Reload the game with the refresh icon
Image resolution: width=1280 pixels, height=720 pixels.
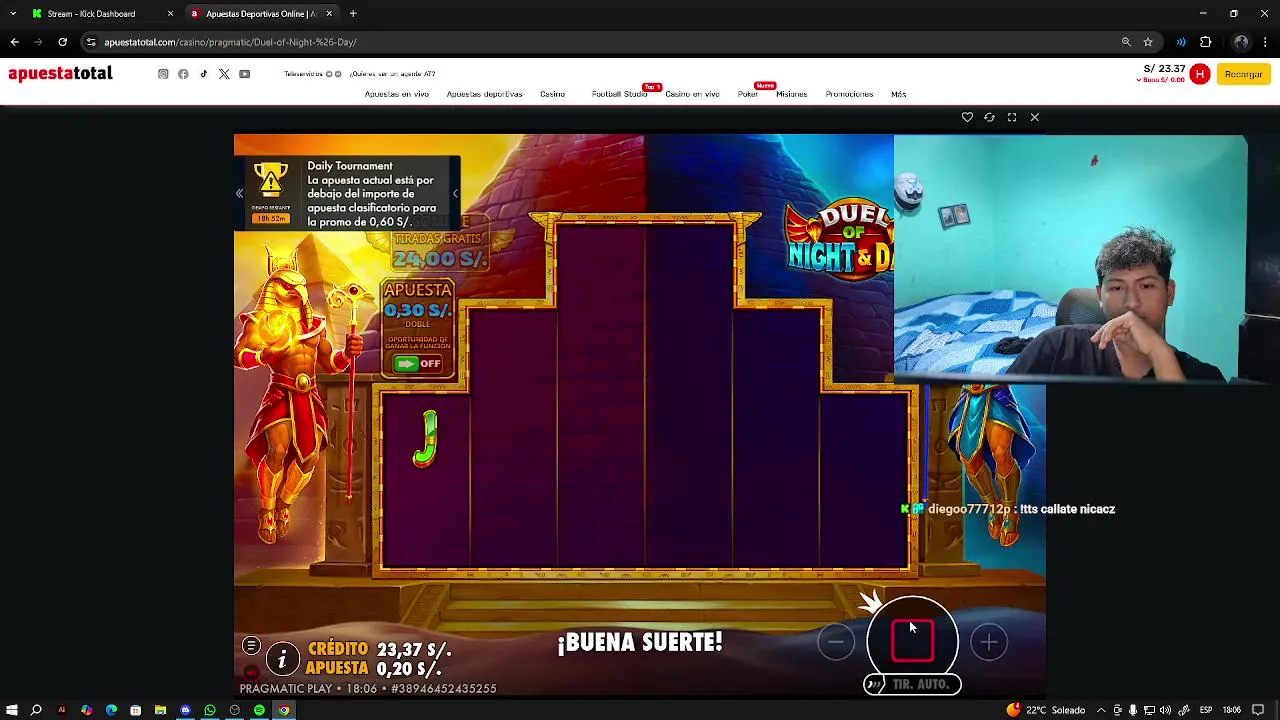click(989, 117)
